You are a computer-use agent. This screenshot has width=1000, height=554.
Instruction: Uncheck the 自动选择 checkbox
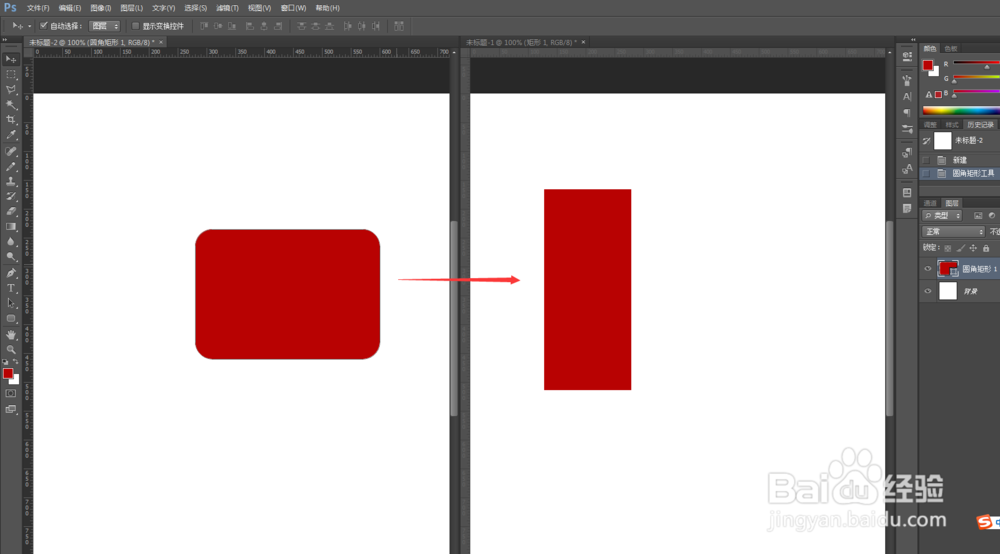click(43, 26)
